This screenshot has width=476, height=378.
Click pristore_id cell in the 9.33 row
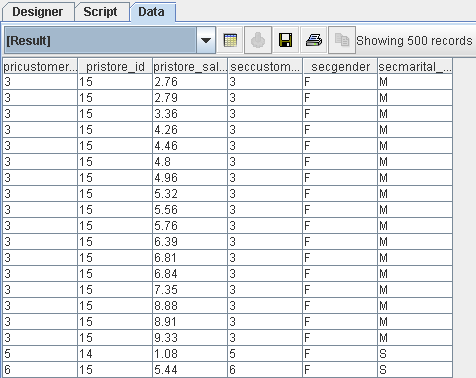[x=115, y=338]
